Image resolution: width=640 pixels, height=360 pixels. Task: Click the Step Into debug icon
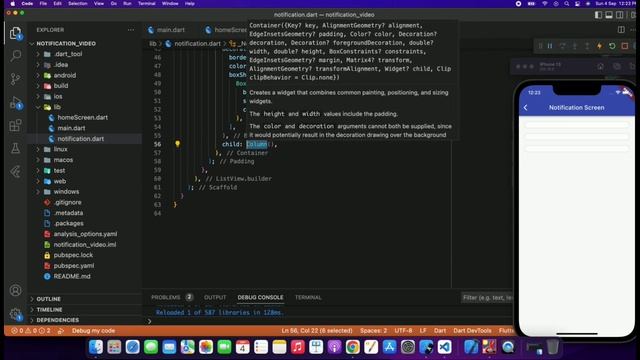click(575, 46)
